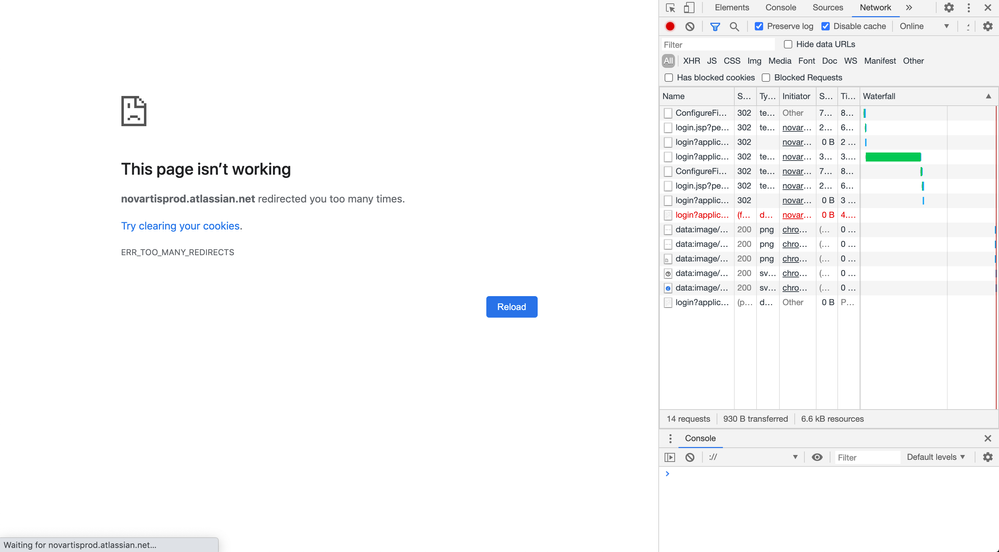
Task: Clear the network log with the clear icon
Action: click(x=690, y=27)
